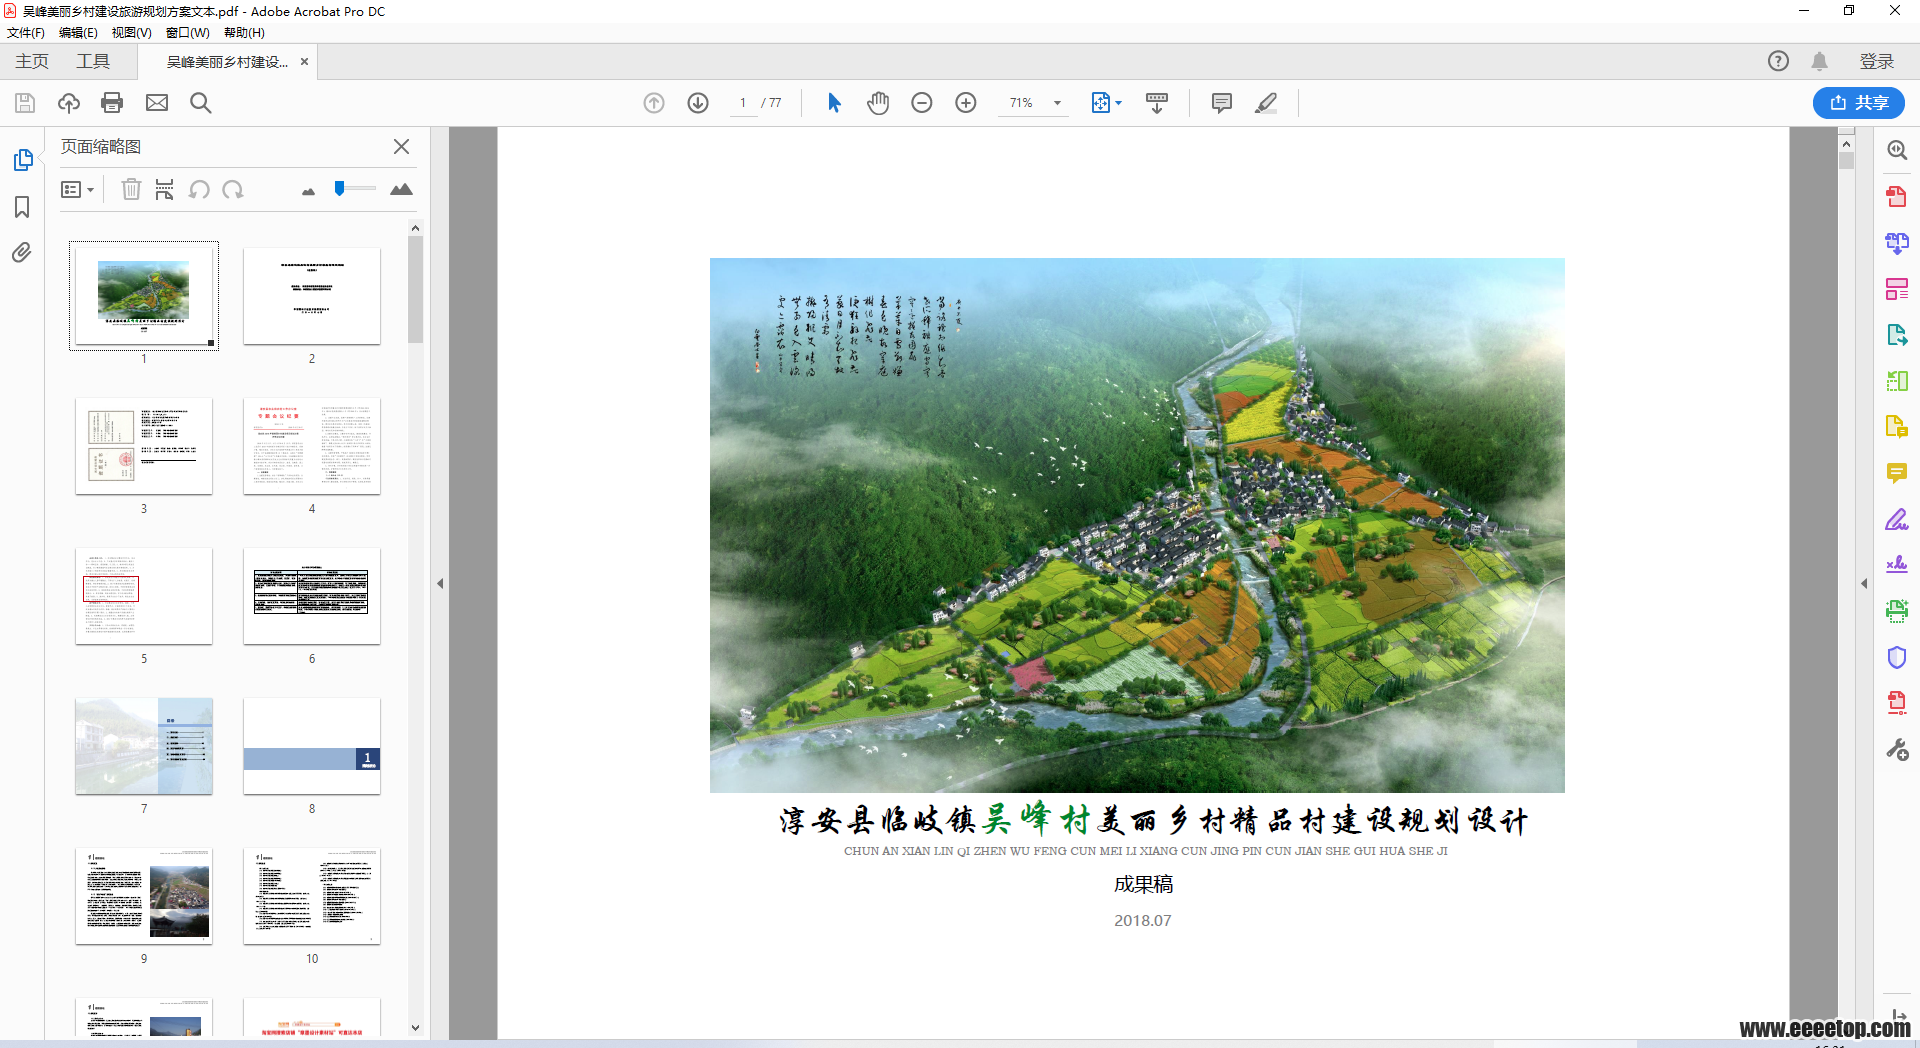Delete selected page with trash icon
This screenshot has width=1920, height=1048.
click(x=131, y=189)
